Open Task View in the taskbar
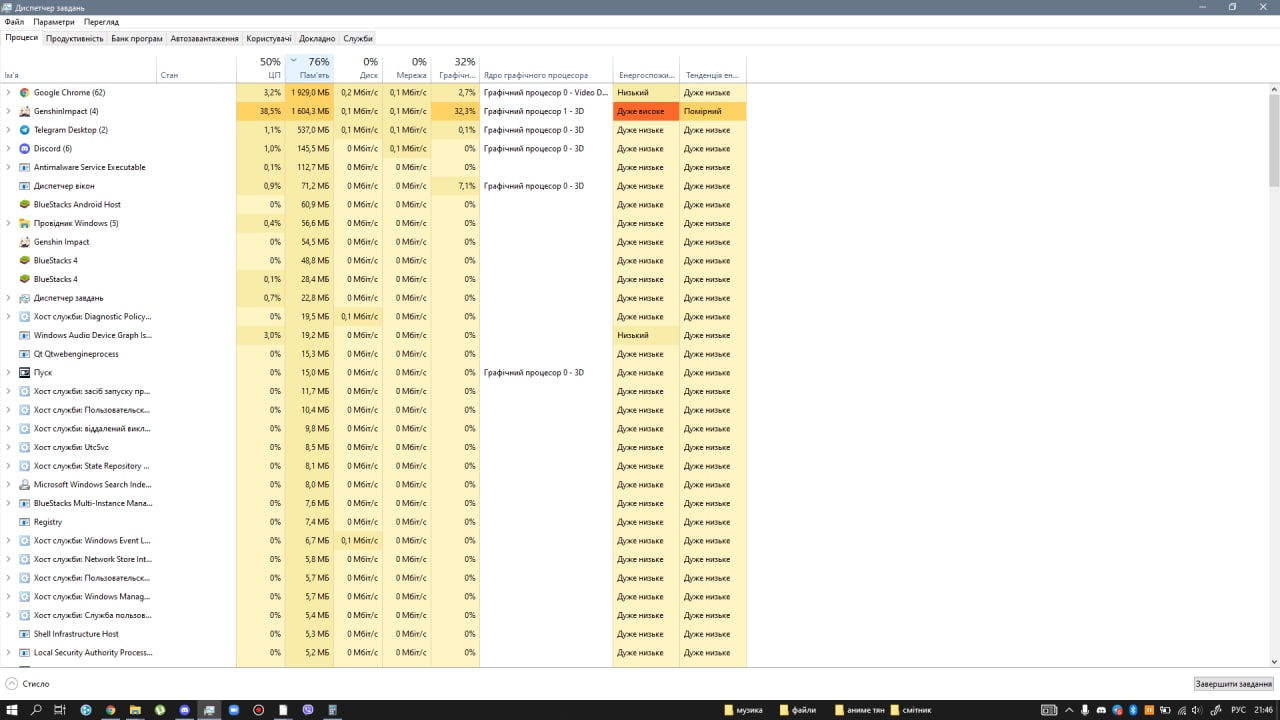 [x=60, y=710]
